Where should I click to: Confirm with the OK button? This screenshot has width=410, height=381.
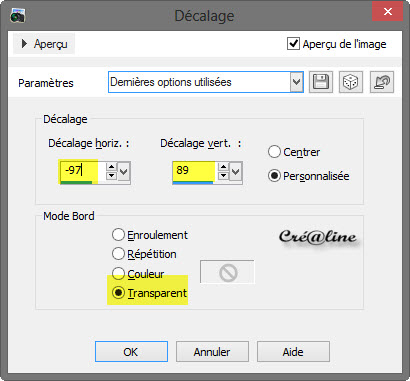(x=131, y=351)
